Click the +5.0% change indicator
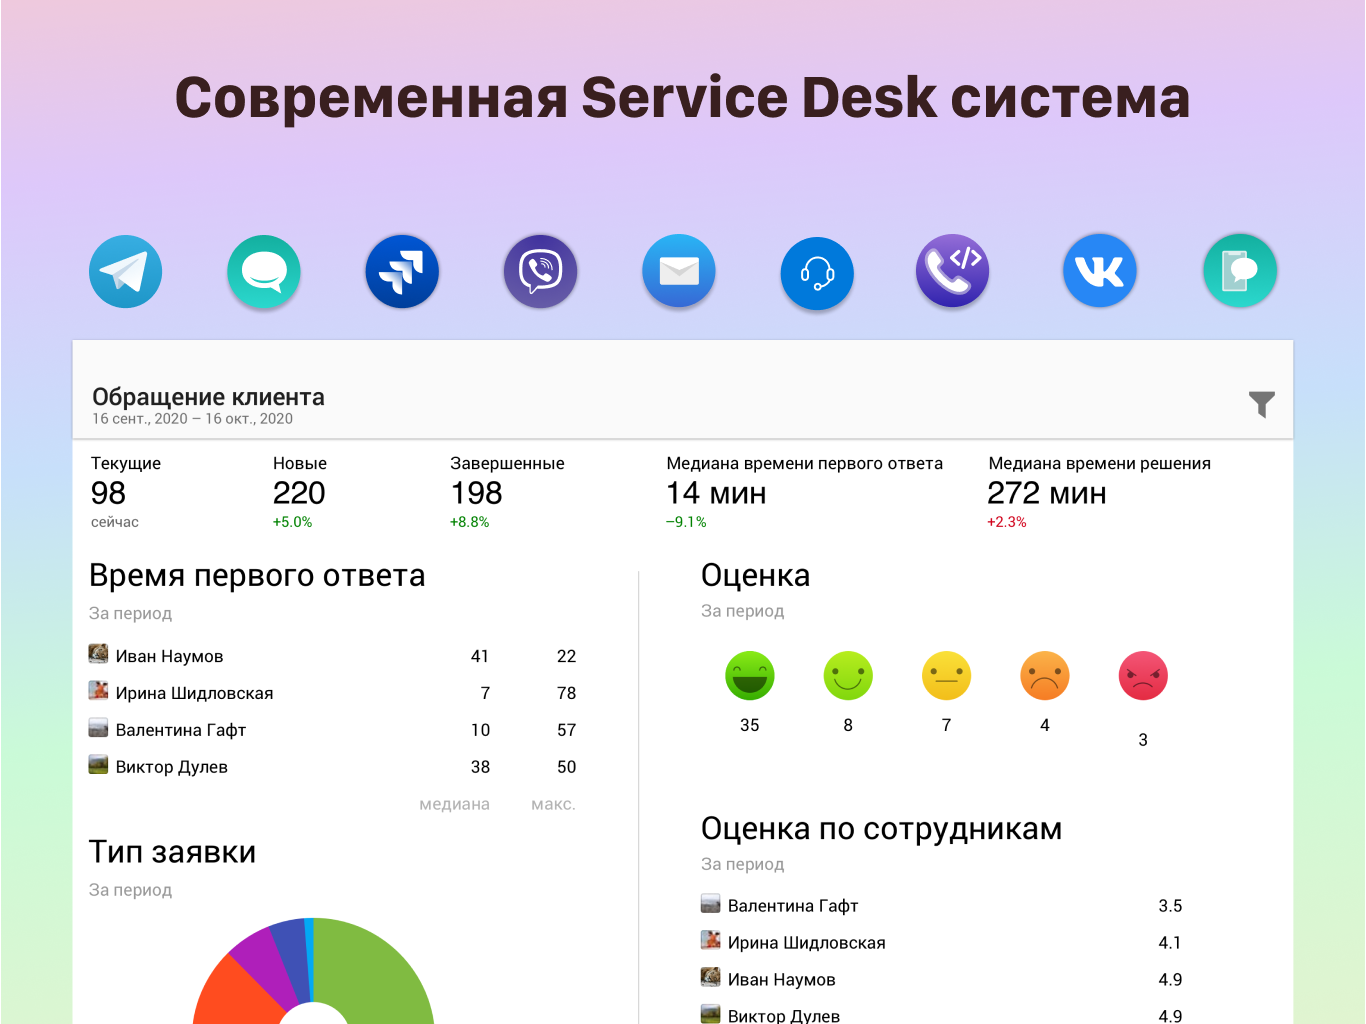1366x1024 pixels. (x=292, y=522)
